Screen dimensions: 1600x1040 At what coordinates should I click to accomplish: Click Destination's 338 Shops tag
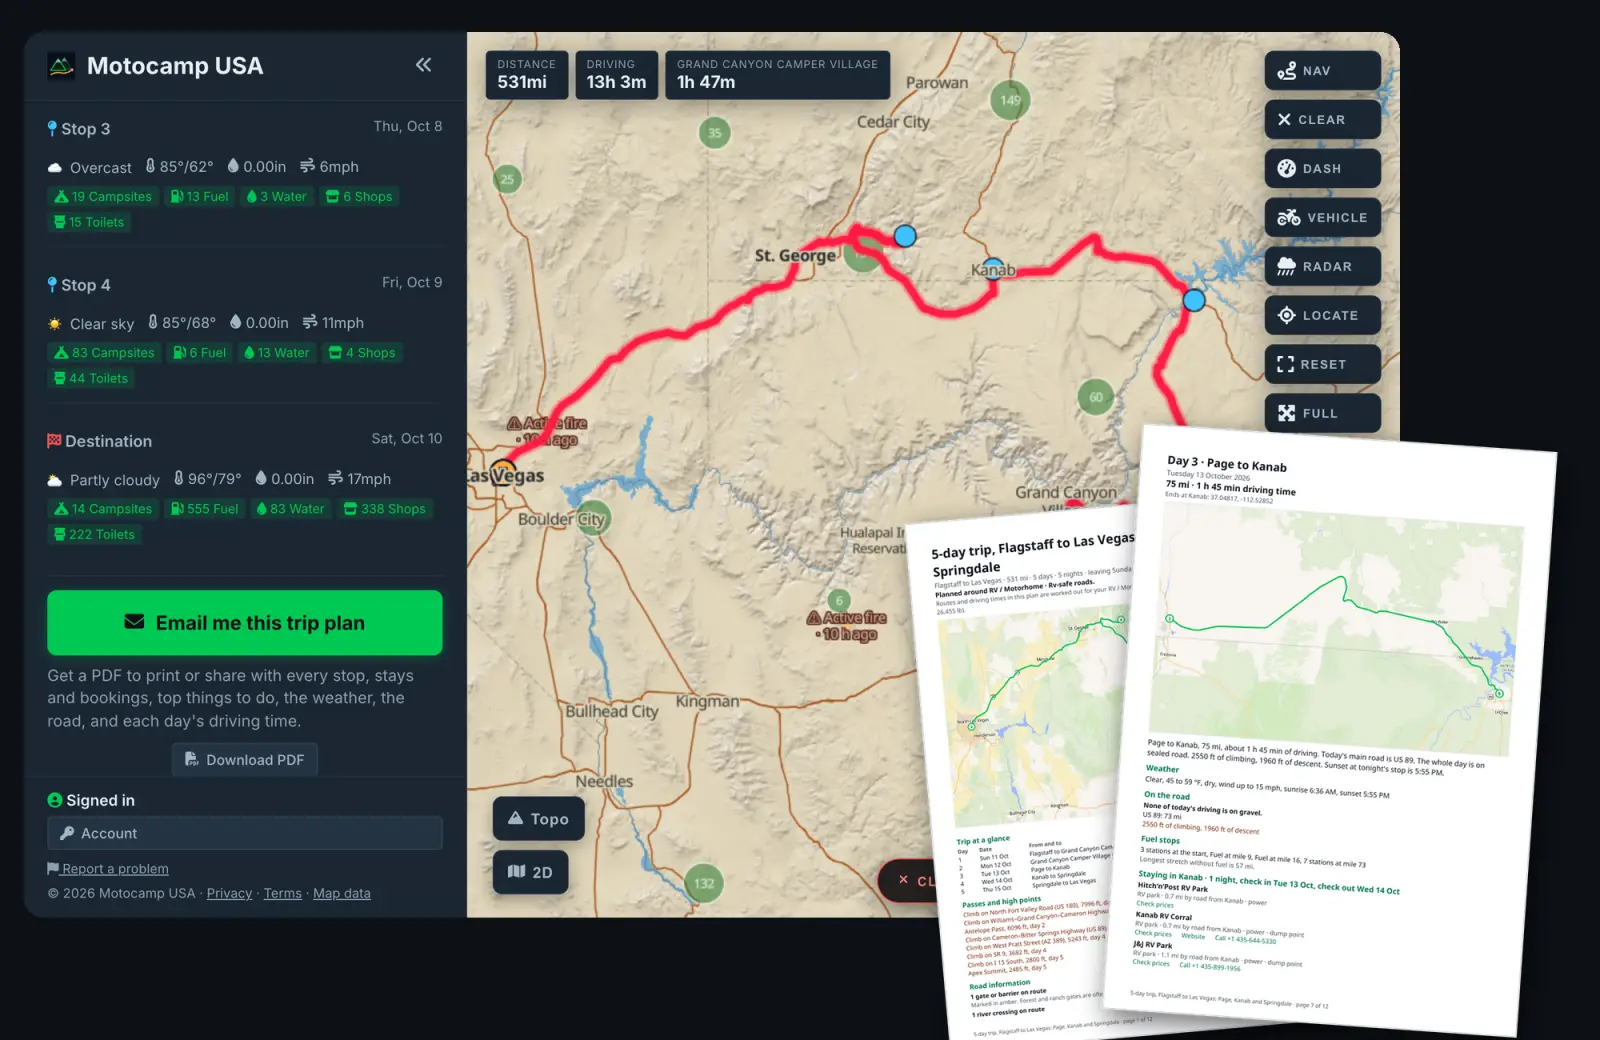(385, 509)
